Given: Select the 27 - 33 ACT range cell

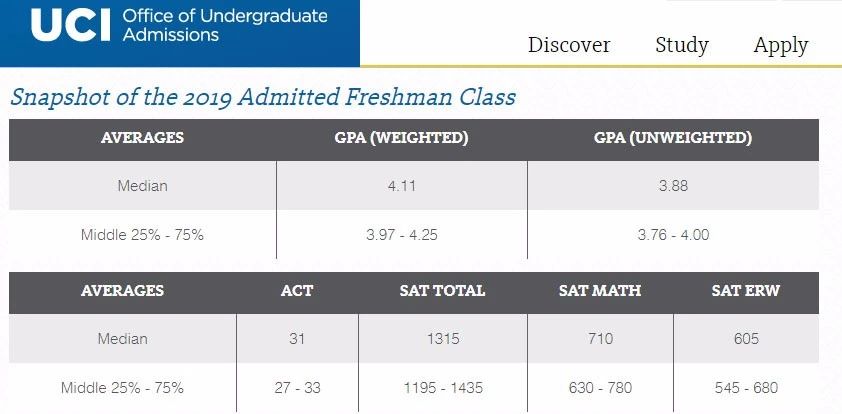Looking at the screenshot, I should (x=297, y=388).
